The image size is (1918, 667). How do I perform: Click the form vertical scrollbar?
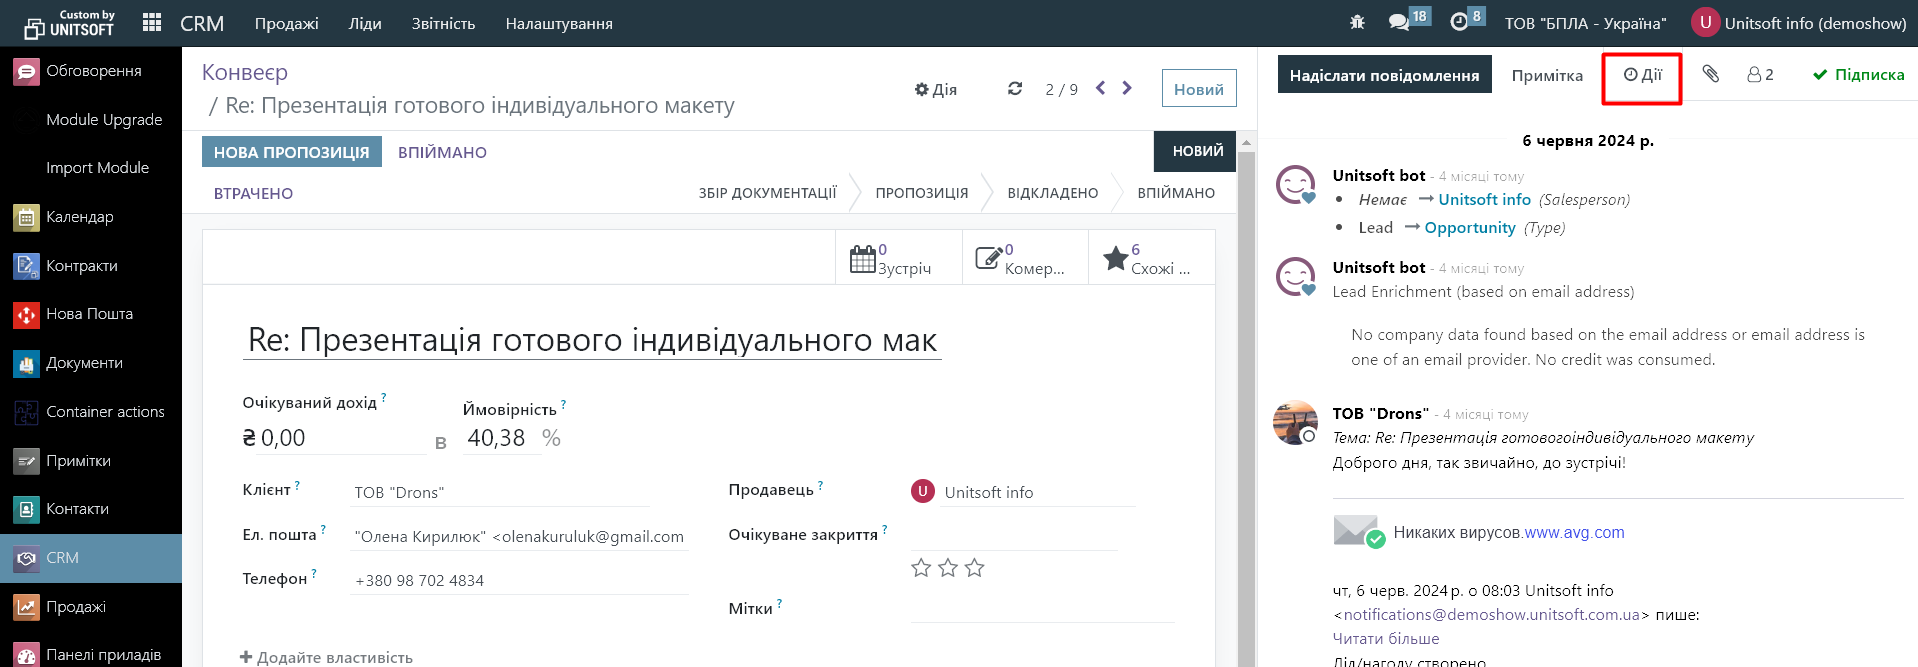[1246, 400]
